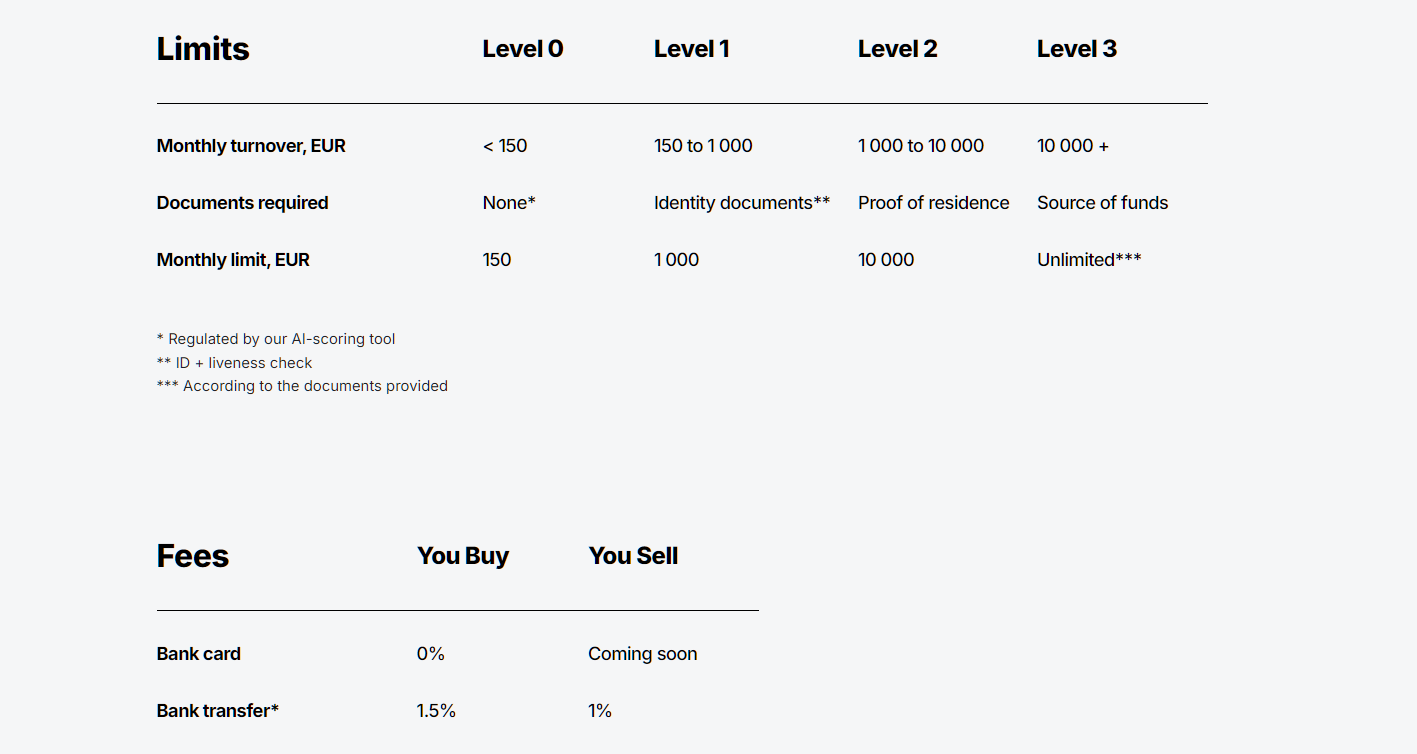Click the "1 000 to 10 000" turnover value
Viewport: 1417px width, 754px height.
920,146
